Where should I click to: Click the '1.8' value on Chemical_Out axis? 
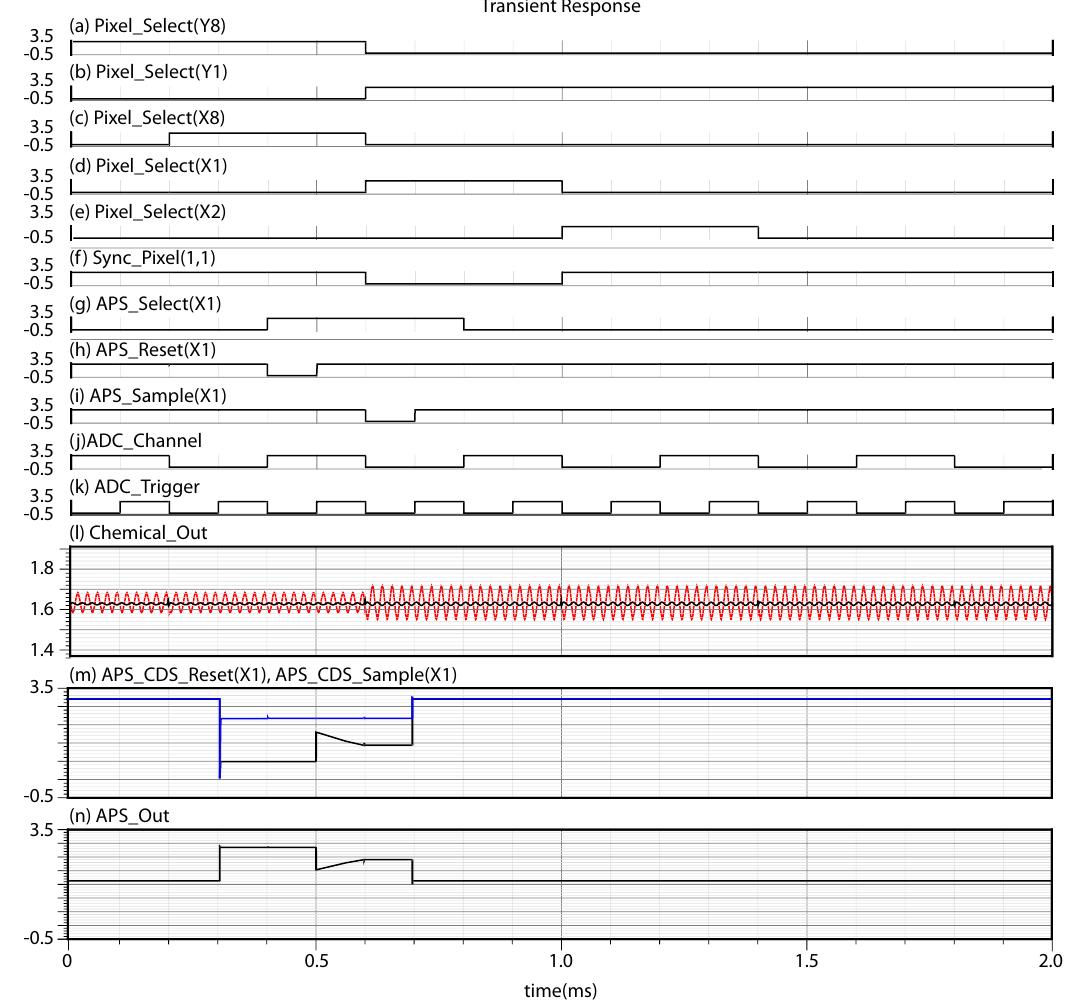41,568
